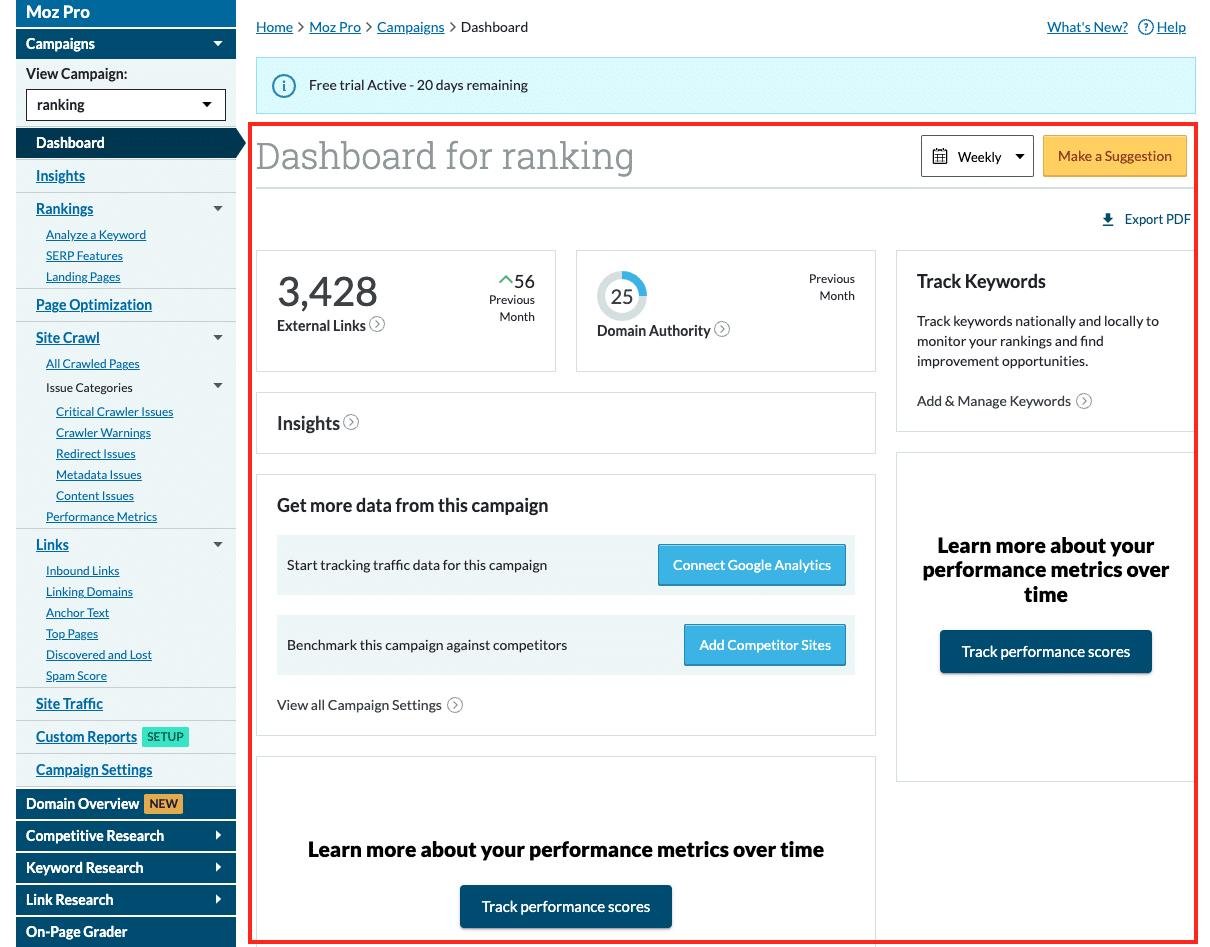
Task: Collapse the Rankings section arrow
Action: click(218, 209)
